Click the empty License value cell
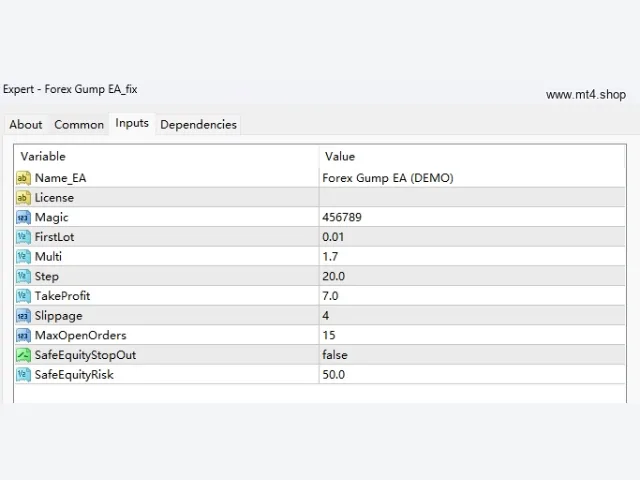Screen dimensions: 640x480 click(x=472, y=198)
